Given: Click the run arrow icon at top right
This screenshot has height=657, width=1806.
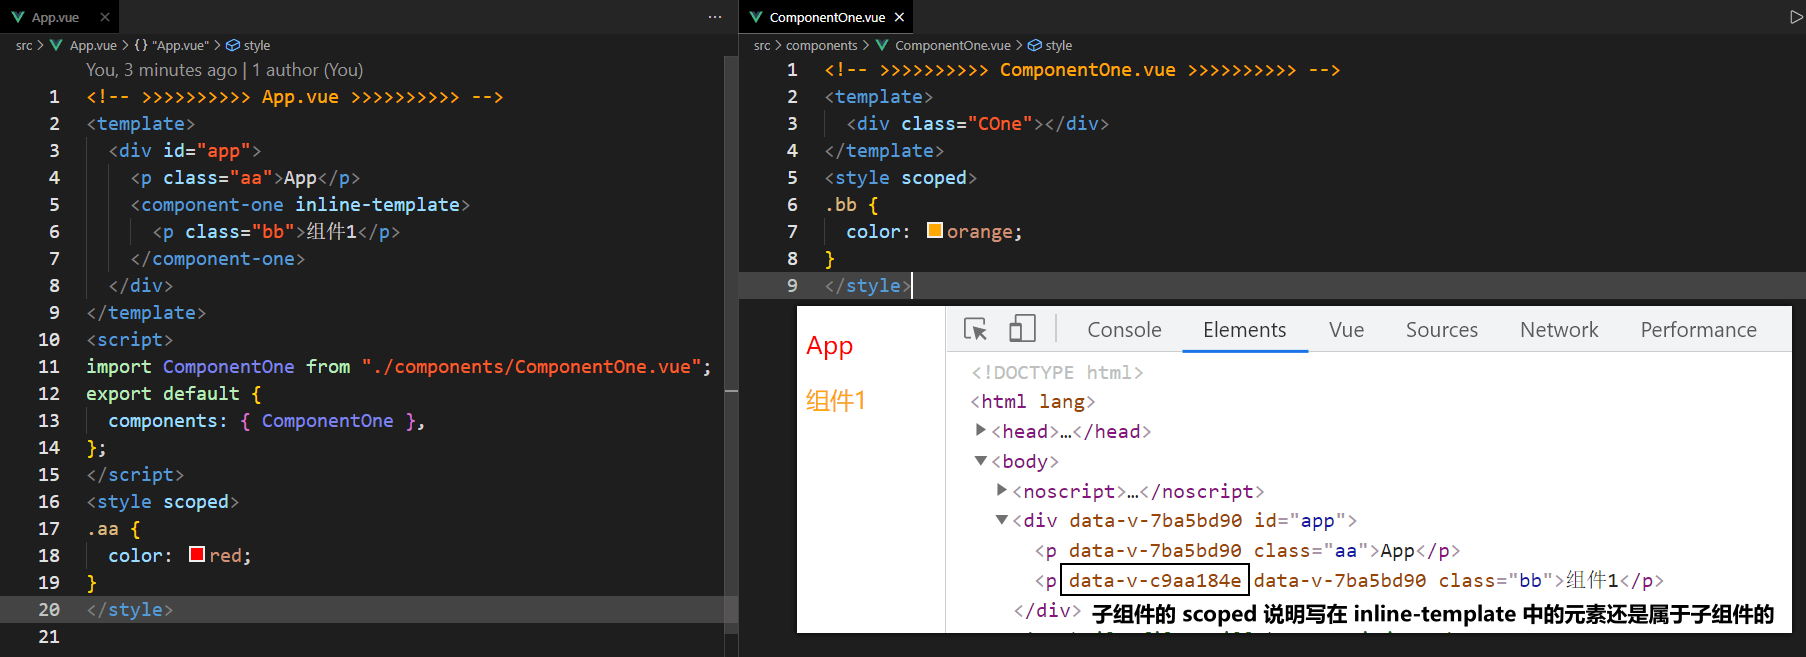Looking at the screenshot, I should click(x=1796, y=17).
